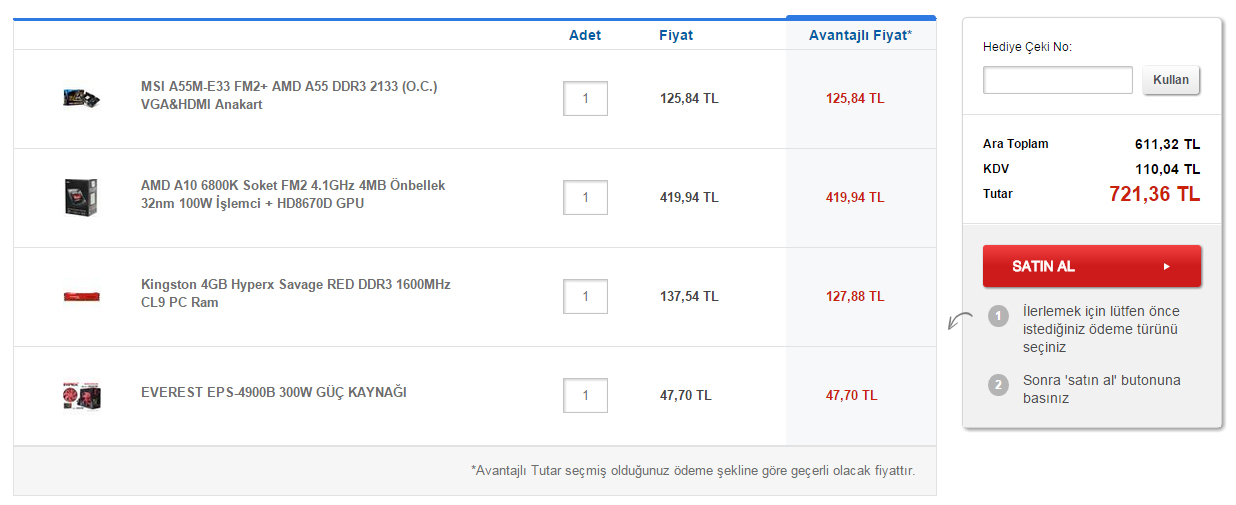Screen dimensions: 1236x505
Task: Click the AMD A10 6800K processor thumbnail
Action: point(81,197)
